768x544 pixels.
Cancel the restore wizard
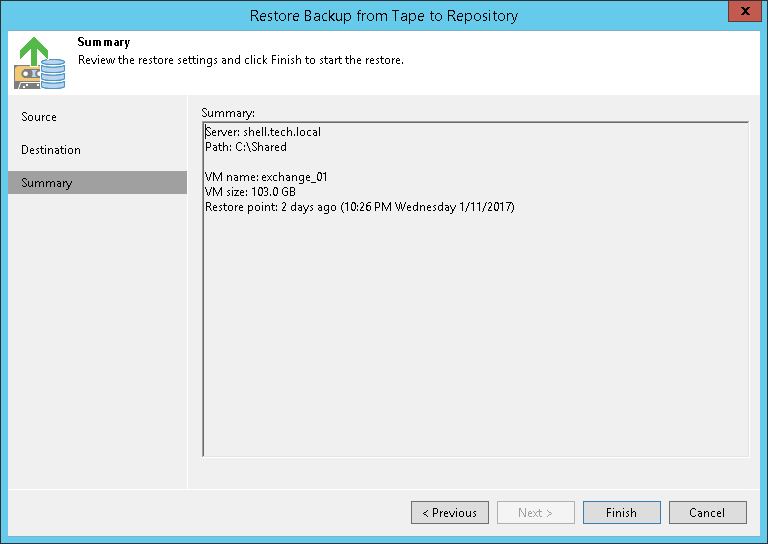click(x=707, y=513)
